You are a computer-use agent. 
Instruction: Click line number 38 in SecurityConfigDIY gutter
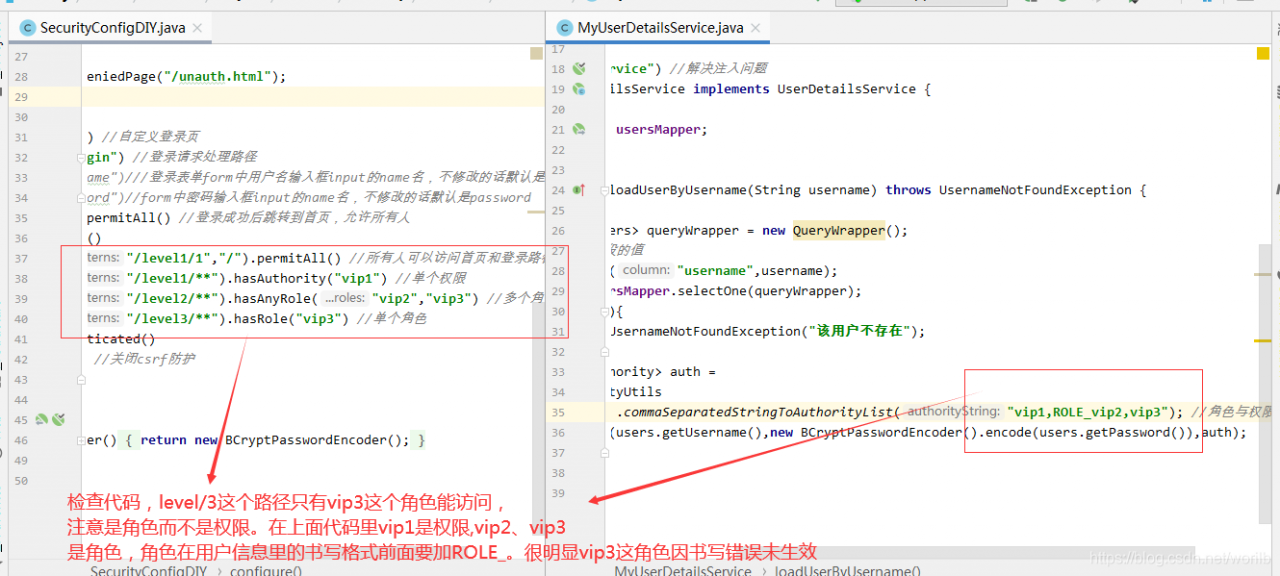coord(22,279)
